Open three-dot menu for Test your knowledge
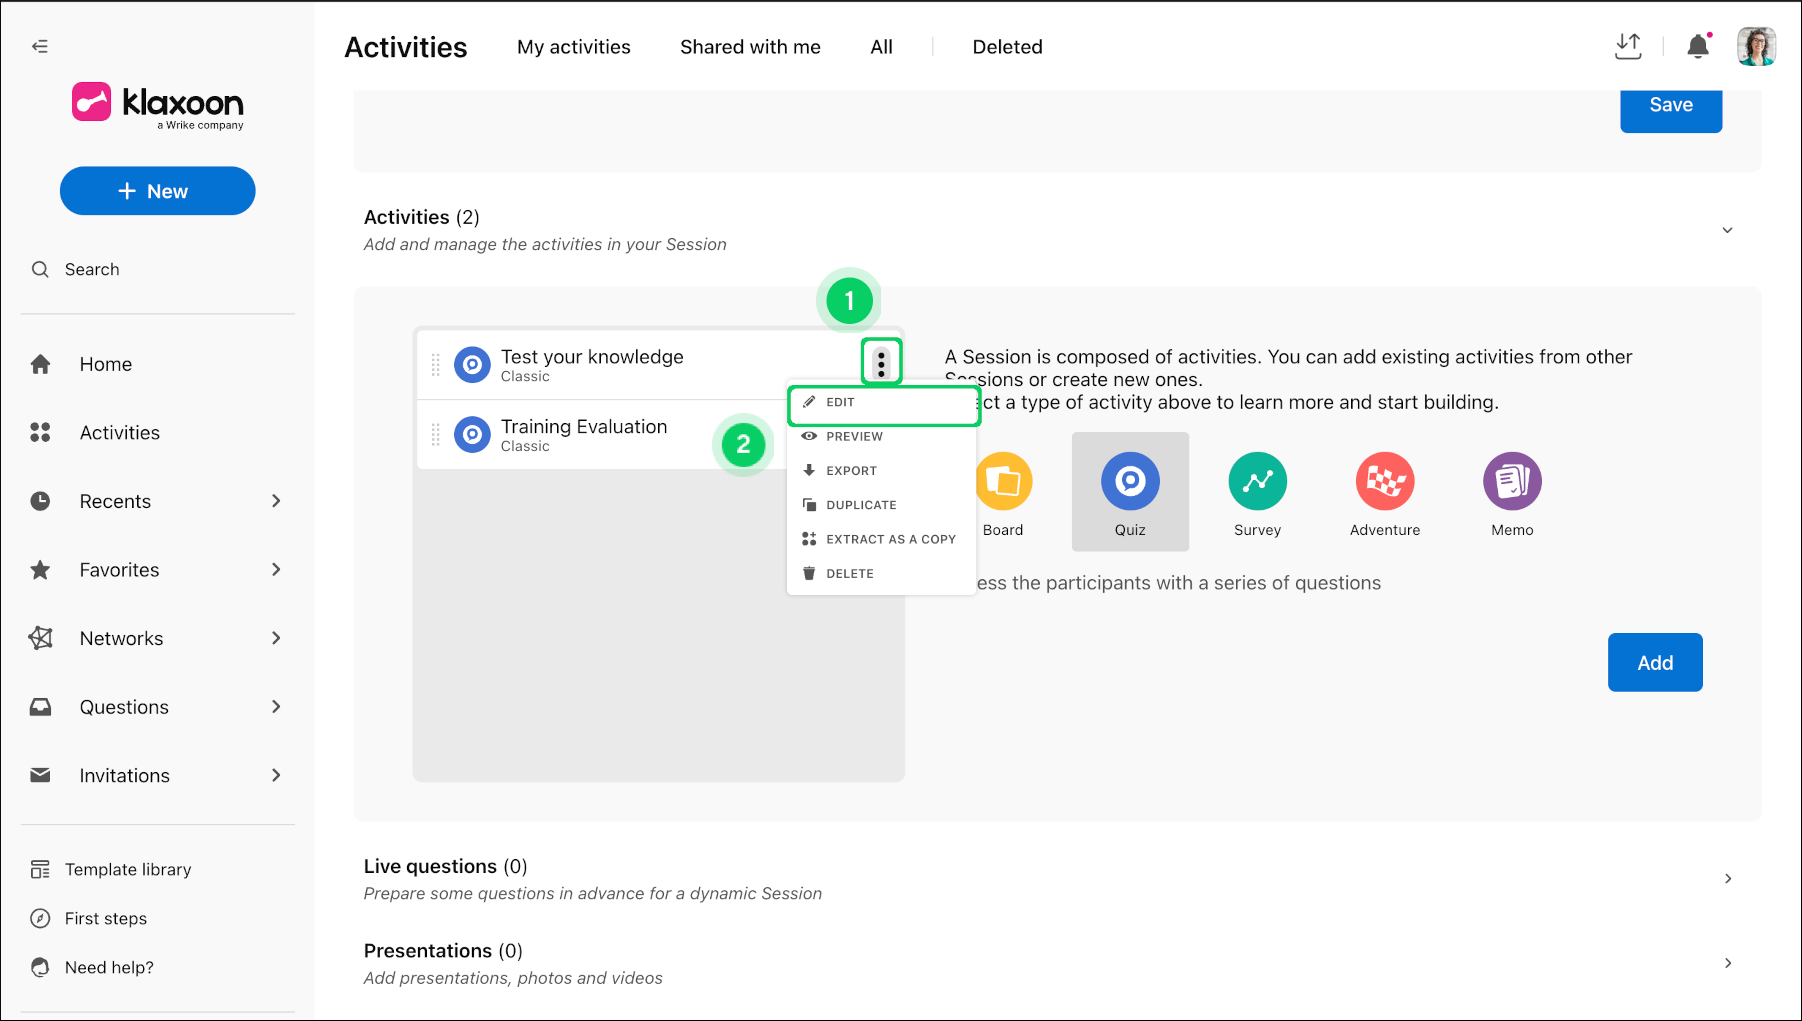The width and height of the screenshot is (1802, 1021). (x=881, y=363)
